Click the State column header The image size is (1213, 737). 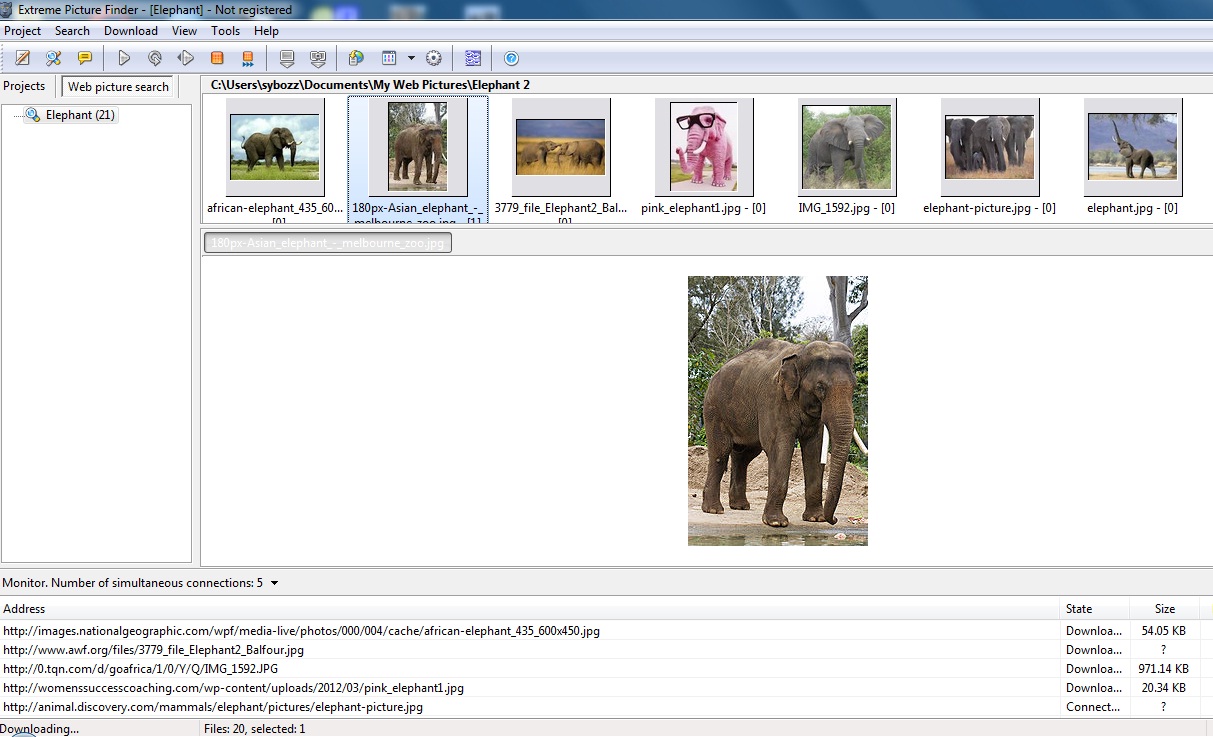pos(1095,608)
